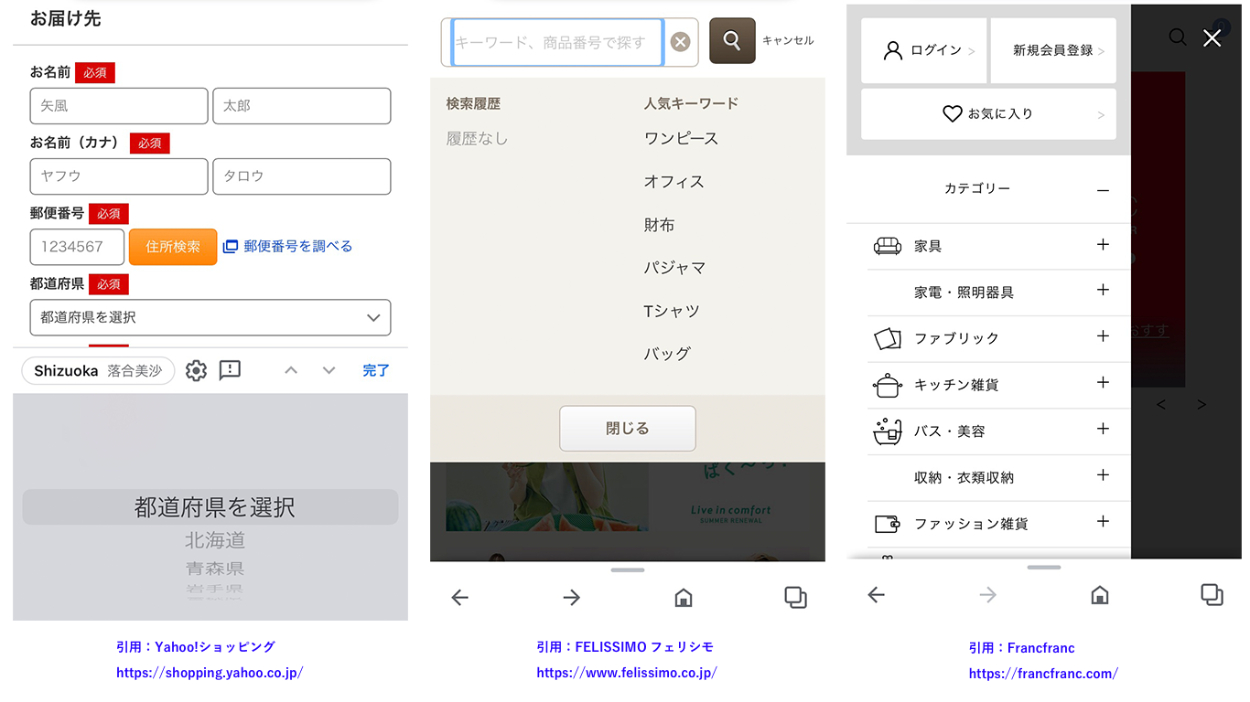Go back using Francfranc browser back arrow
This screenshot has height=702, width=1250.
click(x=876, y=595)
